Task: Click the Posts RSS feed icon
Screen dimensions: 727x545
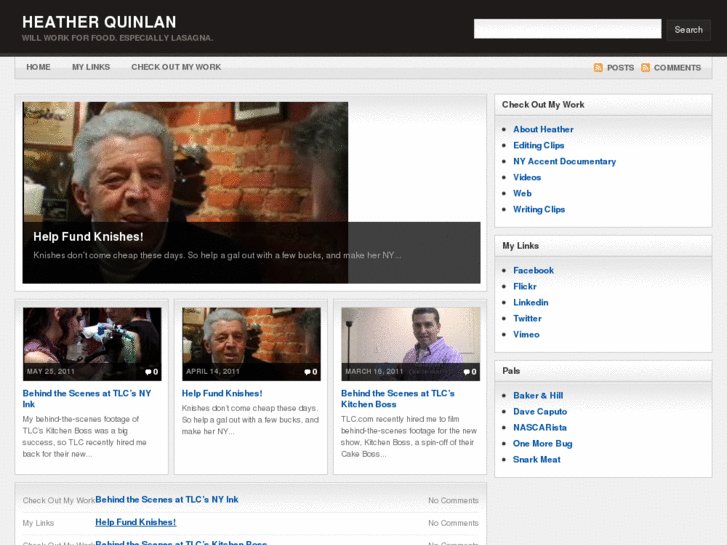Action: tap(598, 68)
